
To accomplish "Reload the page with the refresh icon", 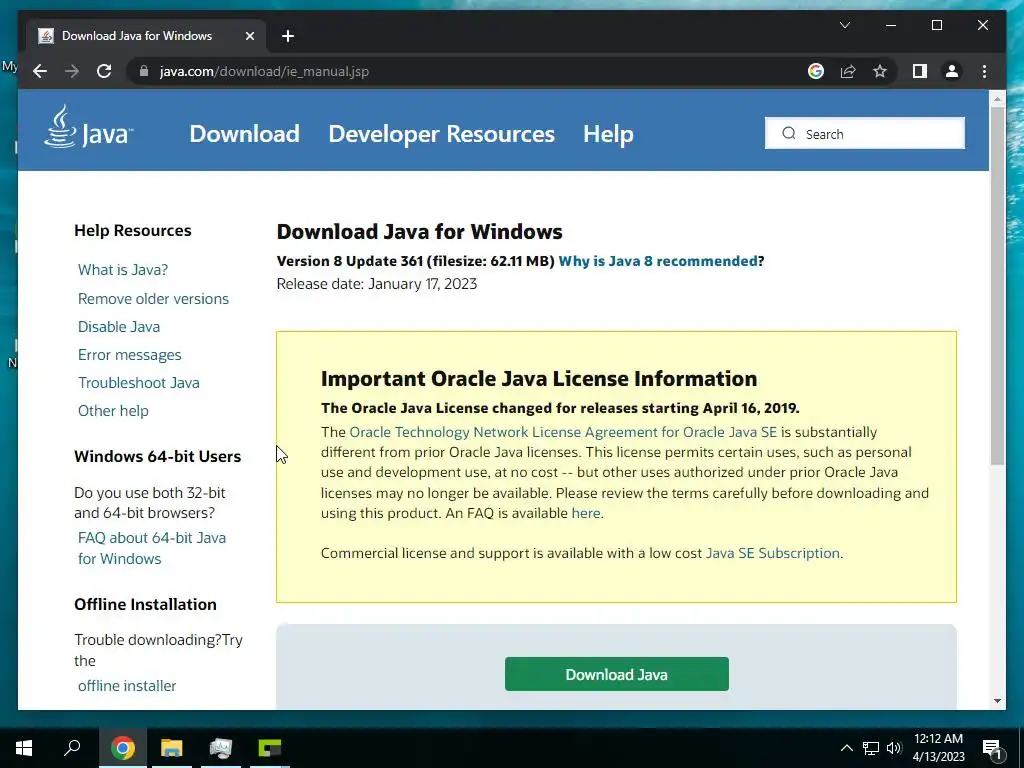I will coord(104,71).
